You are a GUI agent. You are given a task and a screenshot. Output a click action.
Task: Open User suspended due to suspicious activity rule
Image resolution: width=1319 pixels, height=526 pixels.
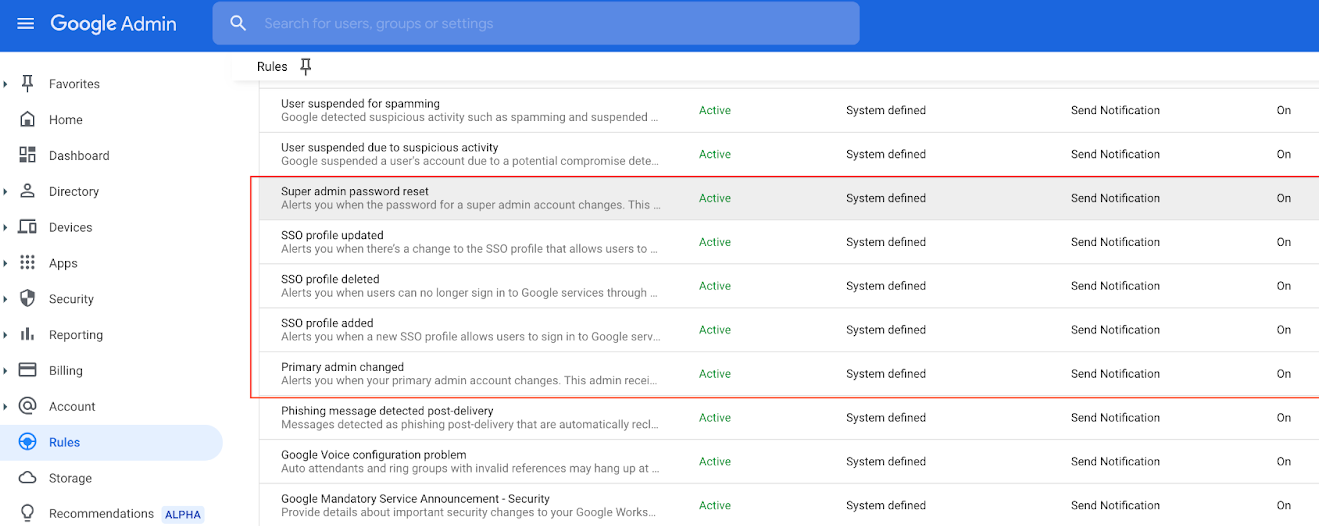click(389, 148)
